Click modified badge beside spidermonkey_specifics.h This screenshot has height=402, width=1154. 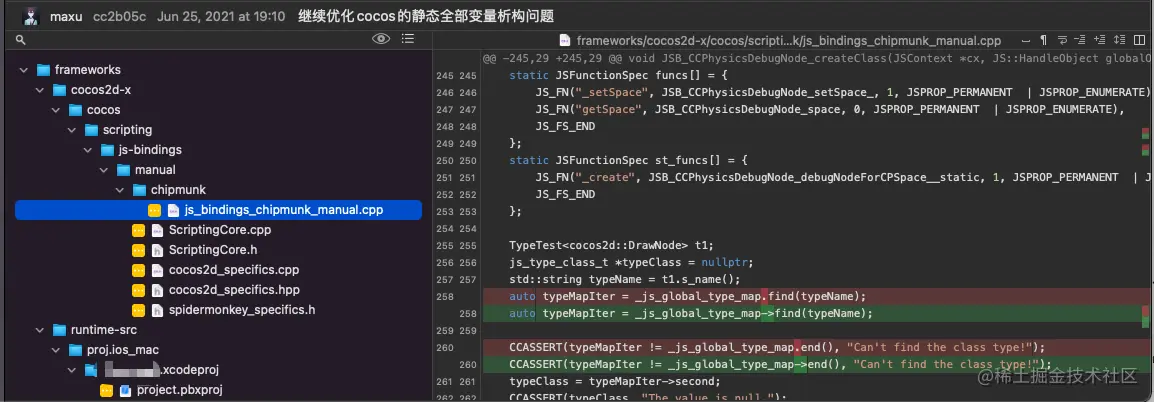[138, 309]
